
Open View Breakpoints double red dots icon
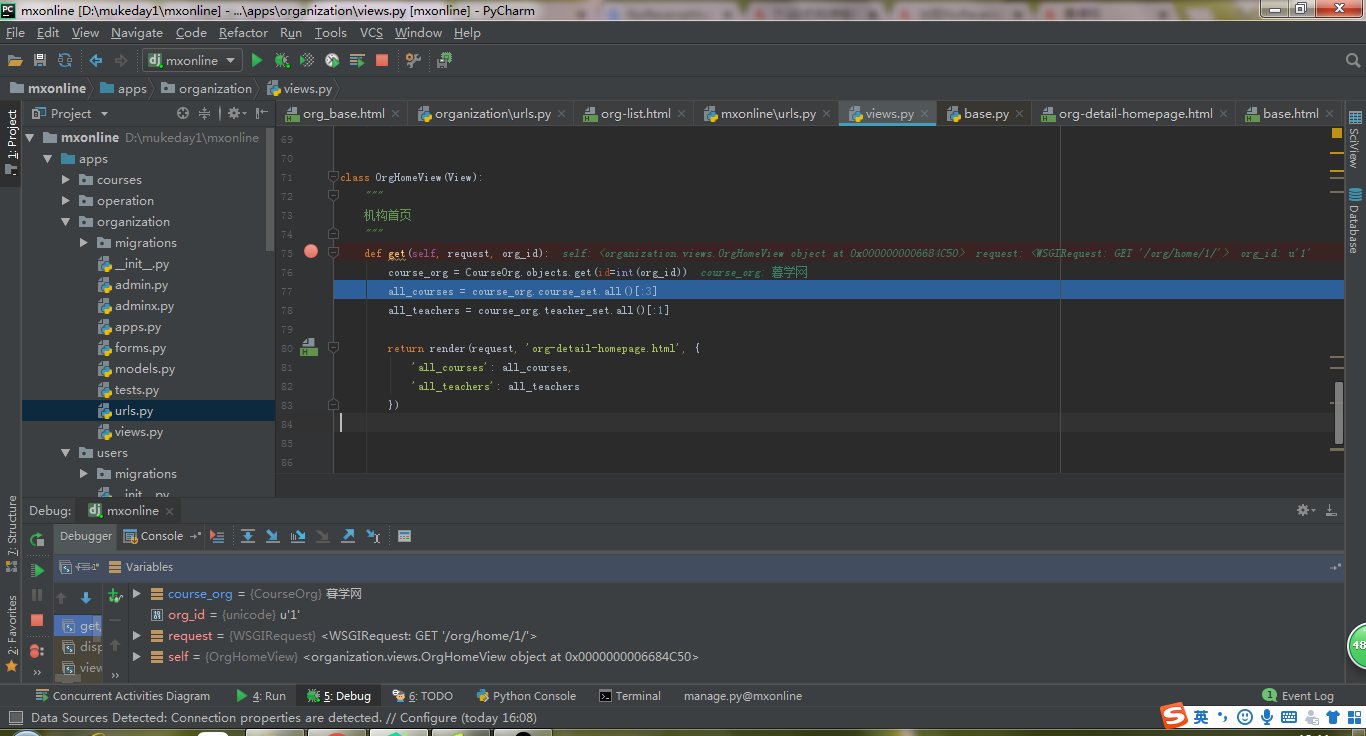pos(37,651)
